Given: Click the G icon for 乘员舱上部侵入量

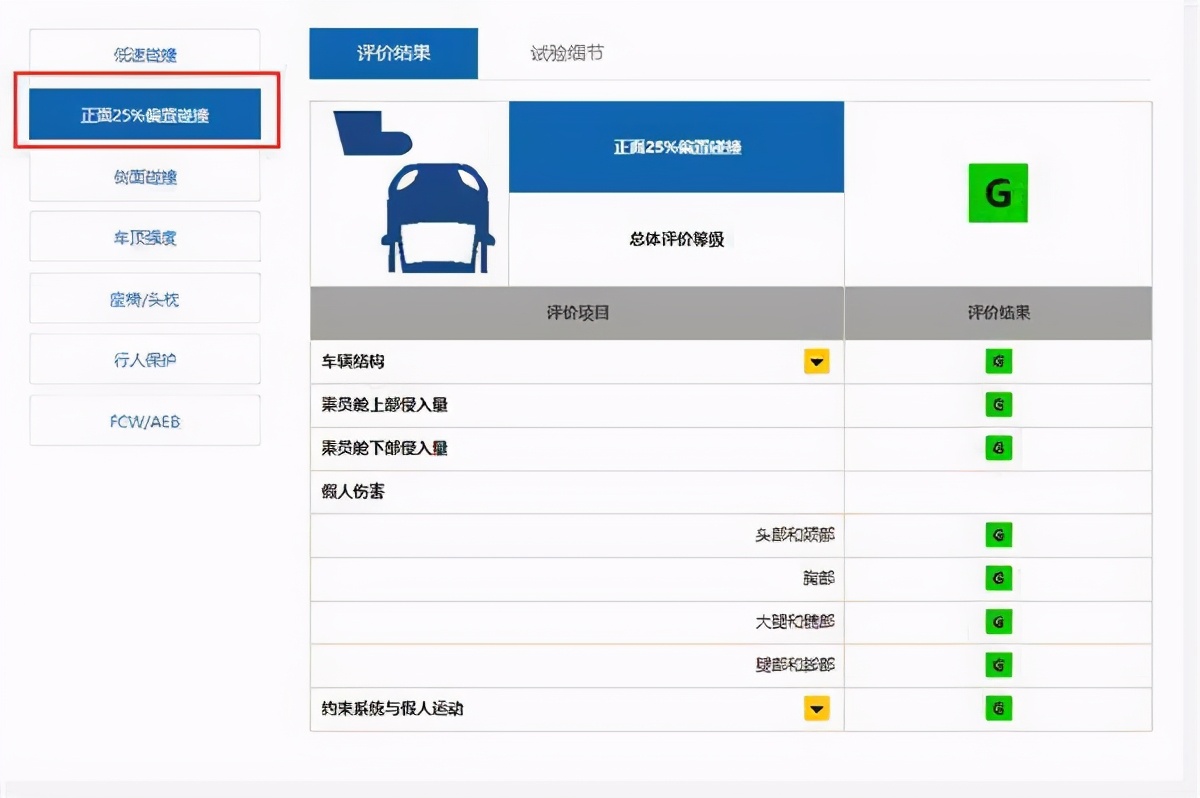Looking at the screenshot, I should point(998,405).
